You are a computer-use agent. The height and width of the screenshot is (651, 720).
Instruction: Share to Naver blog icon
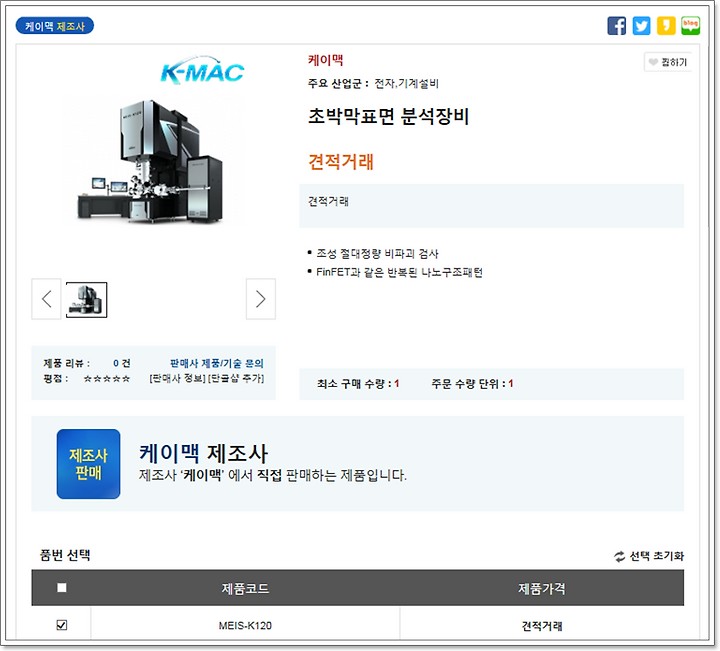690,26
